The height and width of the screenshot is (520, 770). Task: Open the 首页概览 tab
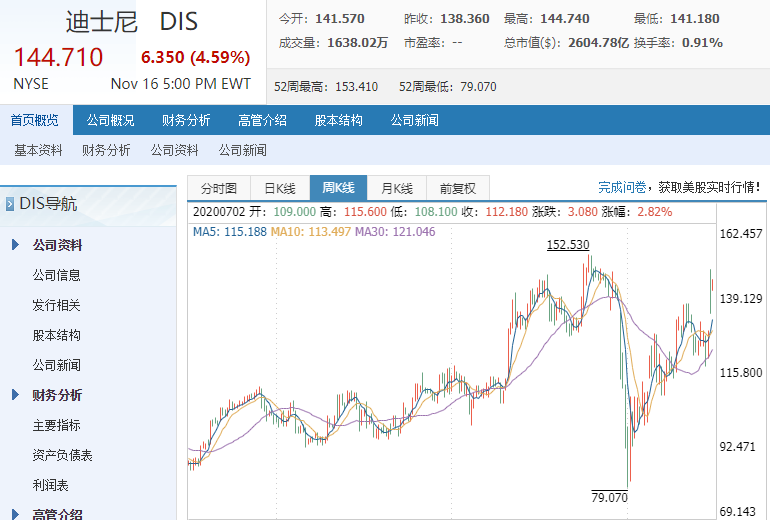click(34, 120)
